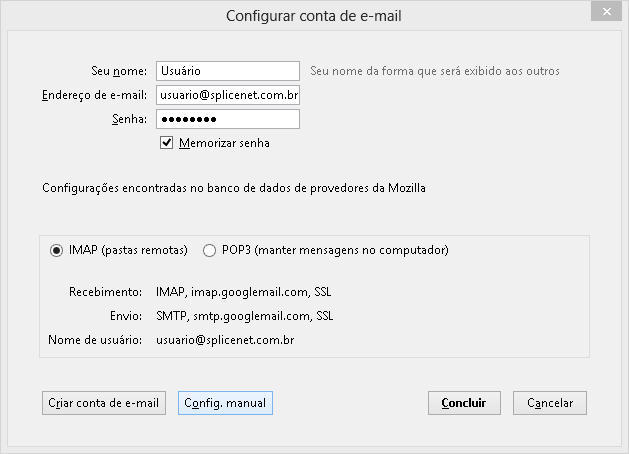Click the IMAP (pastas remotas) label text
The width and height of the screenshot is (629, 454).
point(128,250)
